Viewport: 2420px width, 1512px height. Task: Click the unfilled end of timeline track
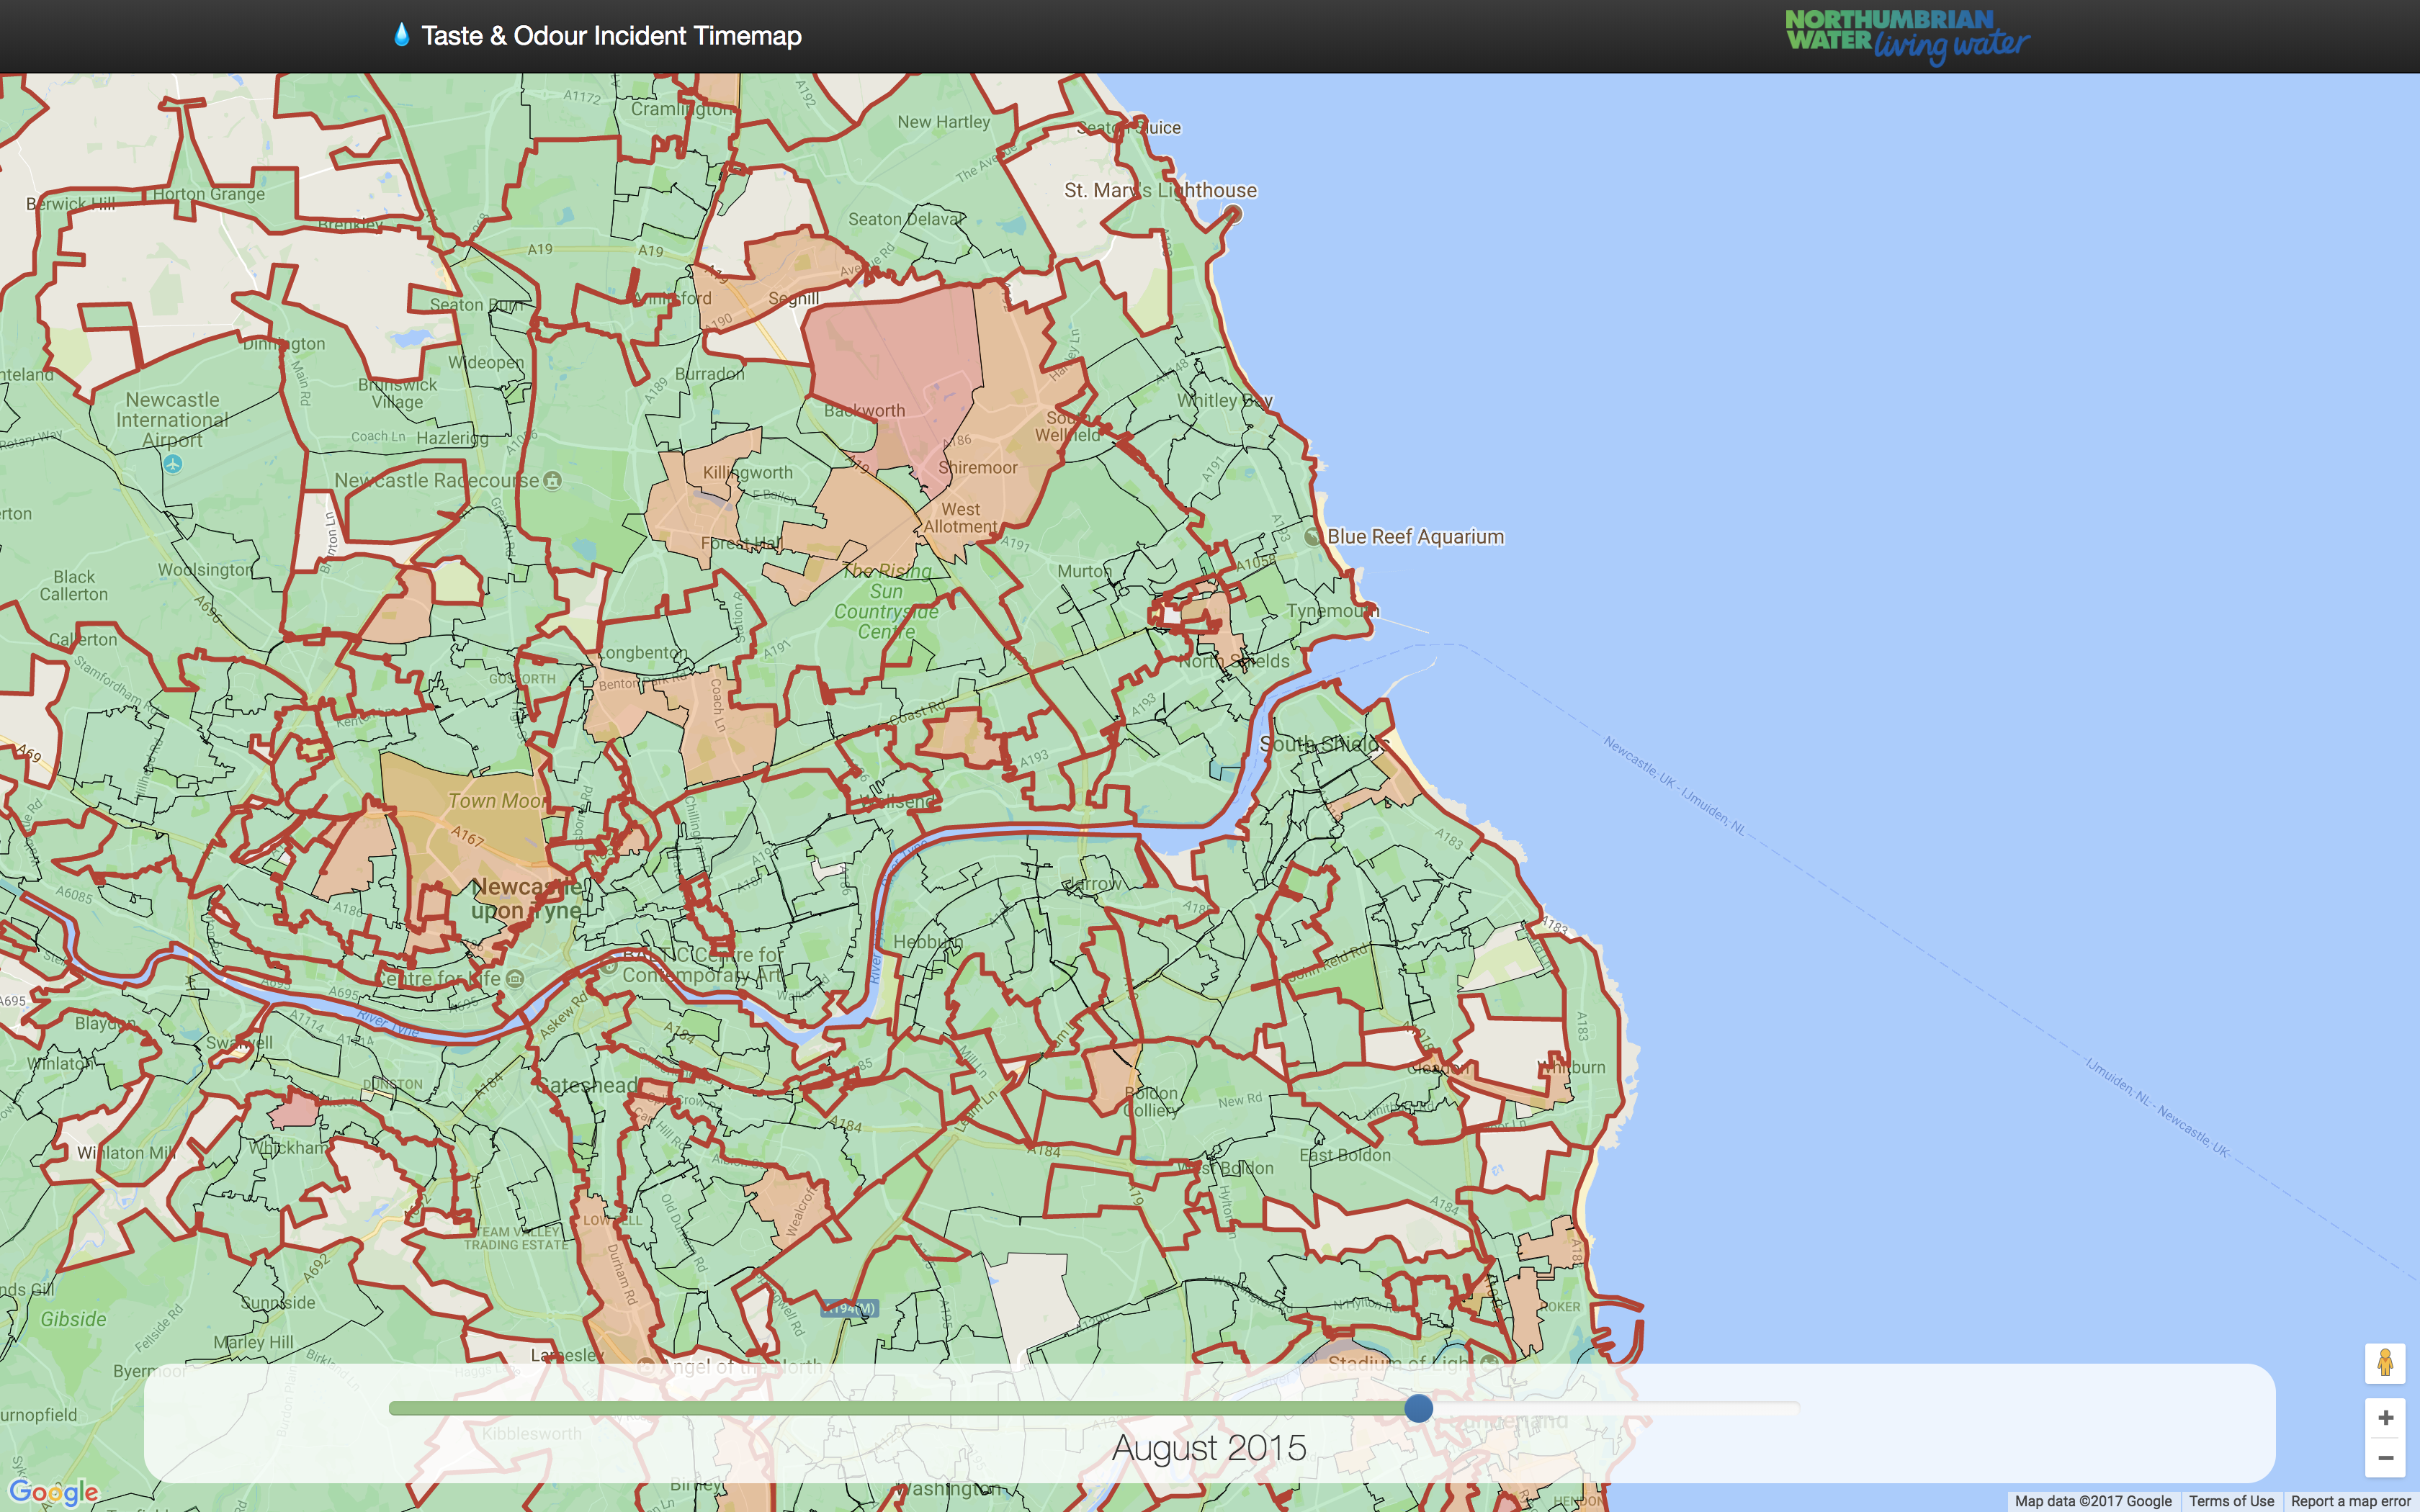point(1780,1408)
